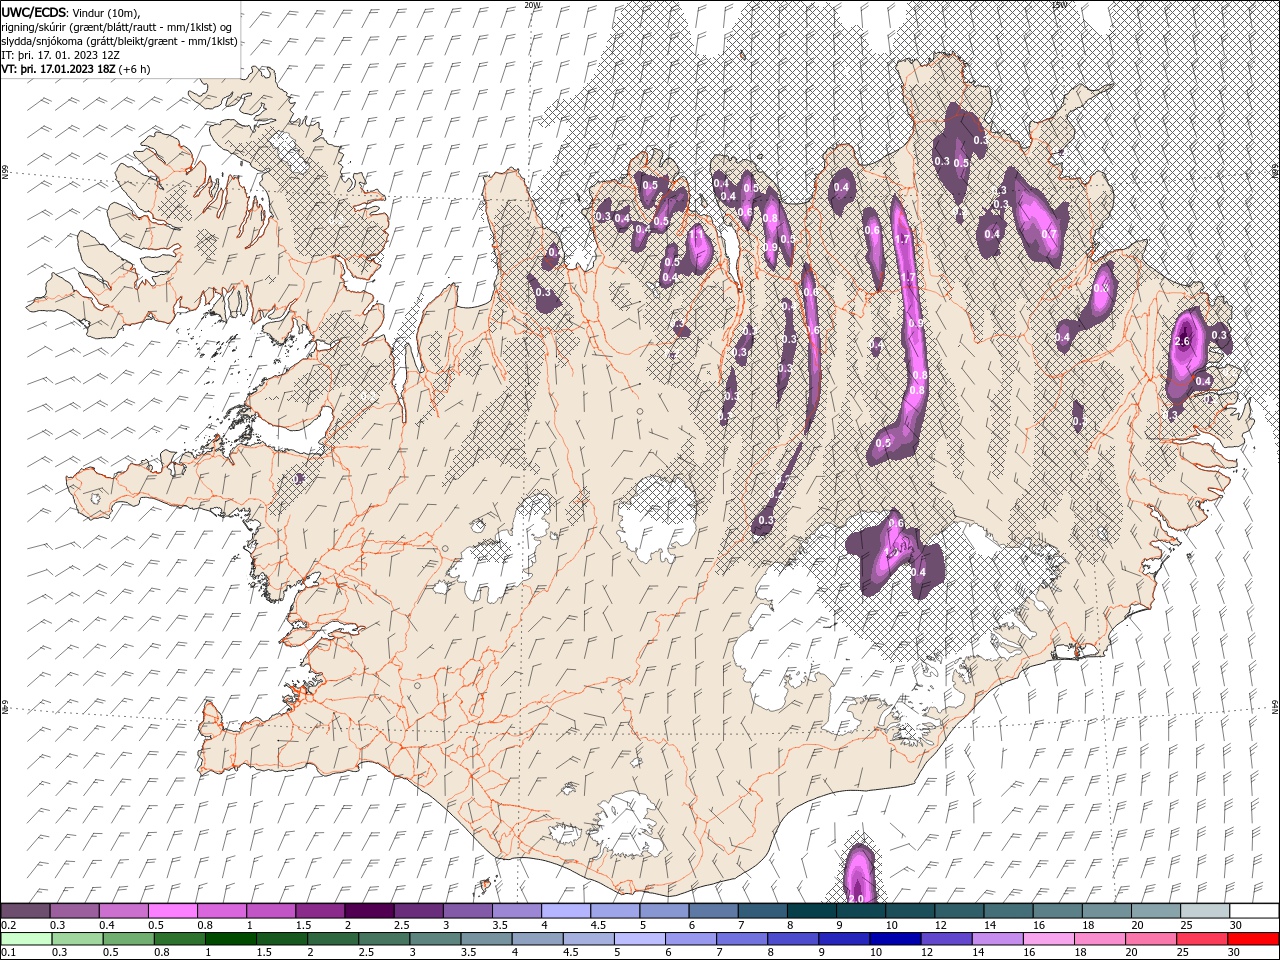
Task: Click the 15W longitude label at top
Action: (1059, 5)
